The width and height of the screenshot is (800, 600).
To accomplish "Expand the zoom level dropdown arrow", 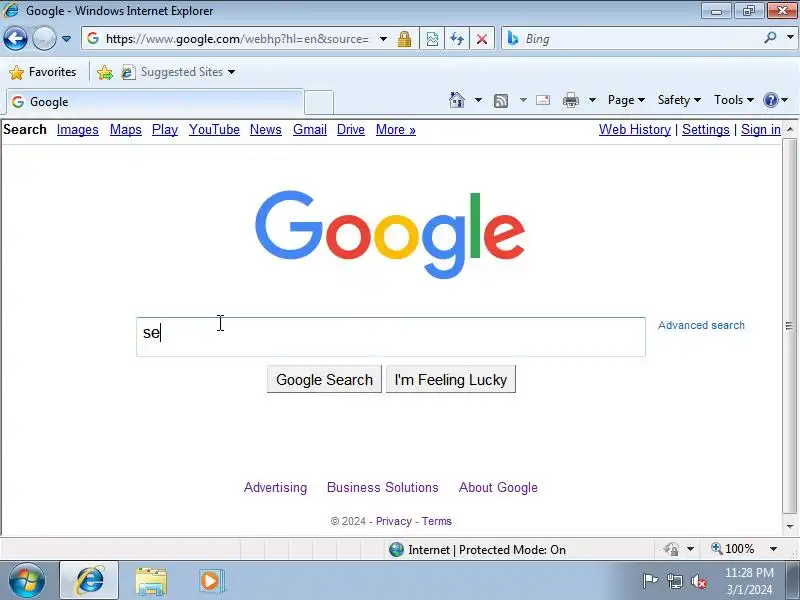I will [773, 549].
